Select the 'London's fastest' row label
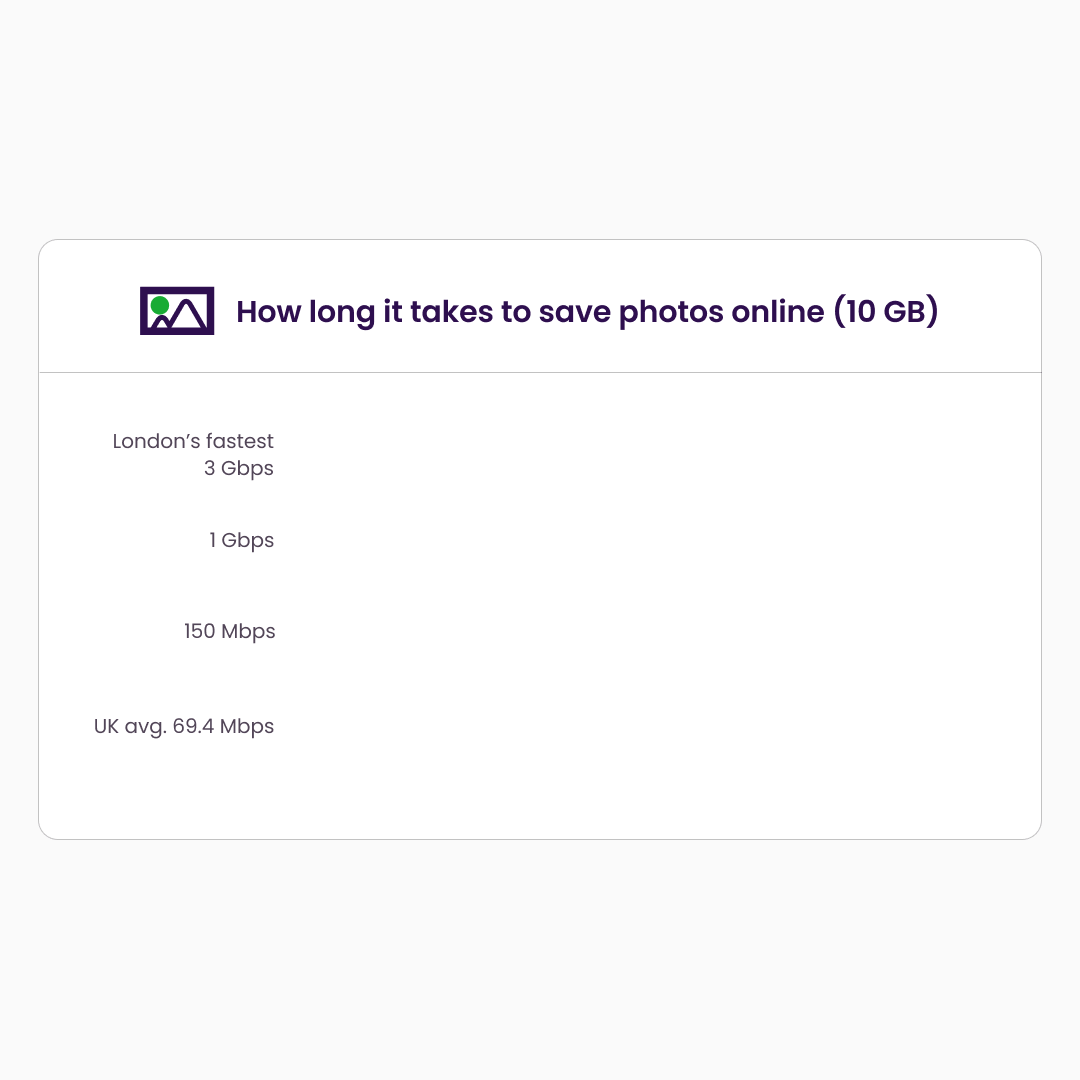This screenshot has height=1080, width=1080. click(x=193, y=441)
